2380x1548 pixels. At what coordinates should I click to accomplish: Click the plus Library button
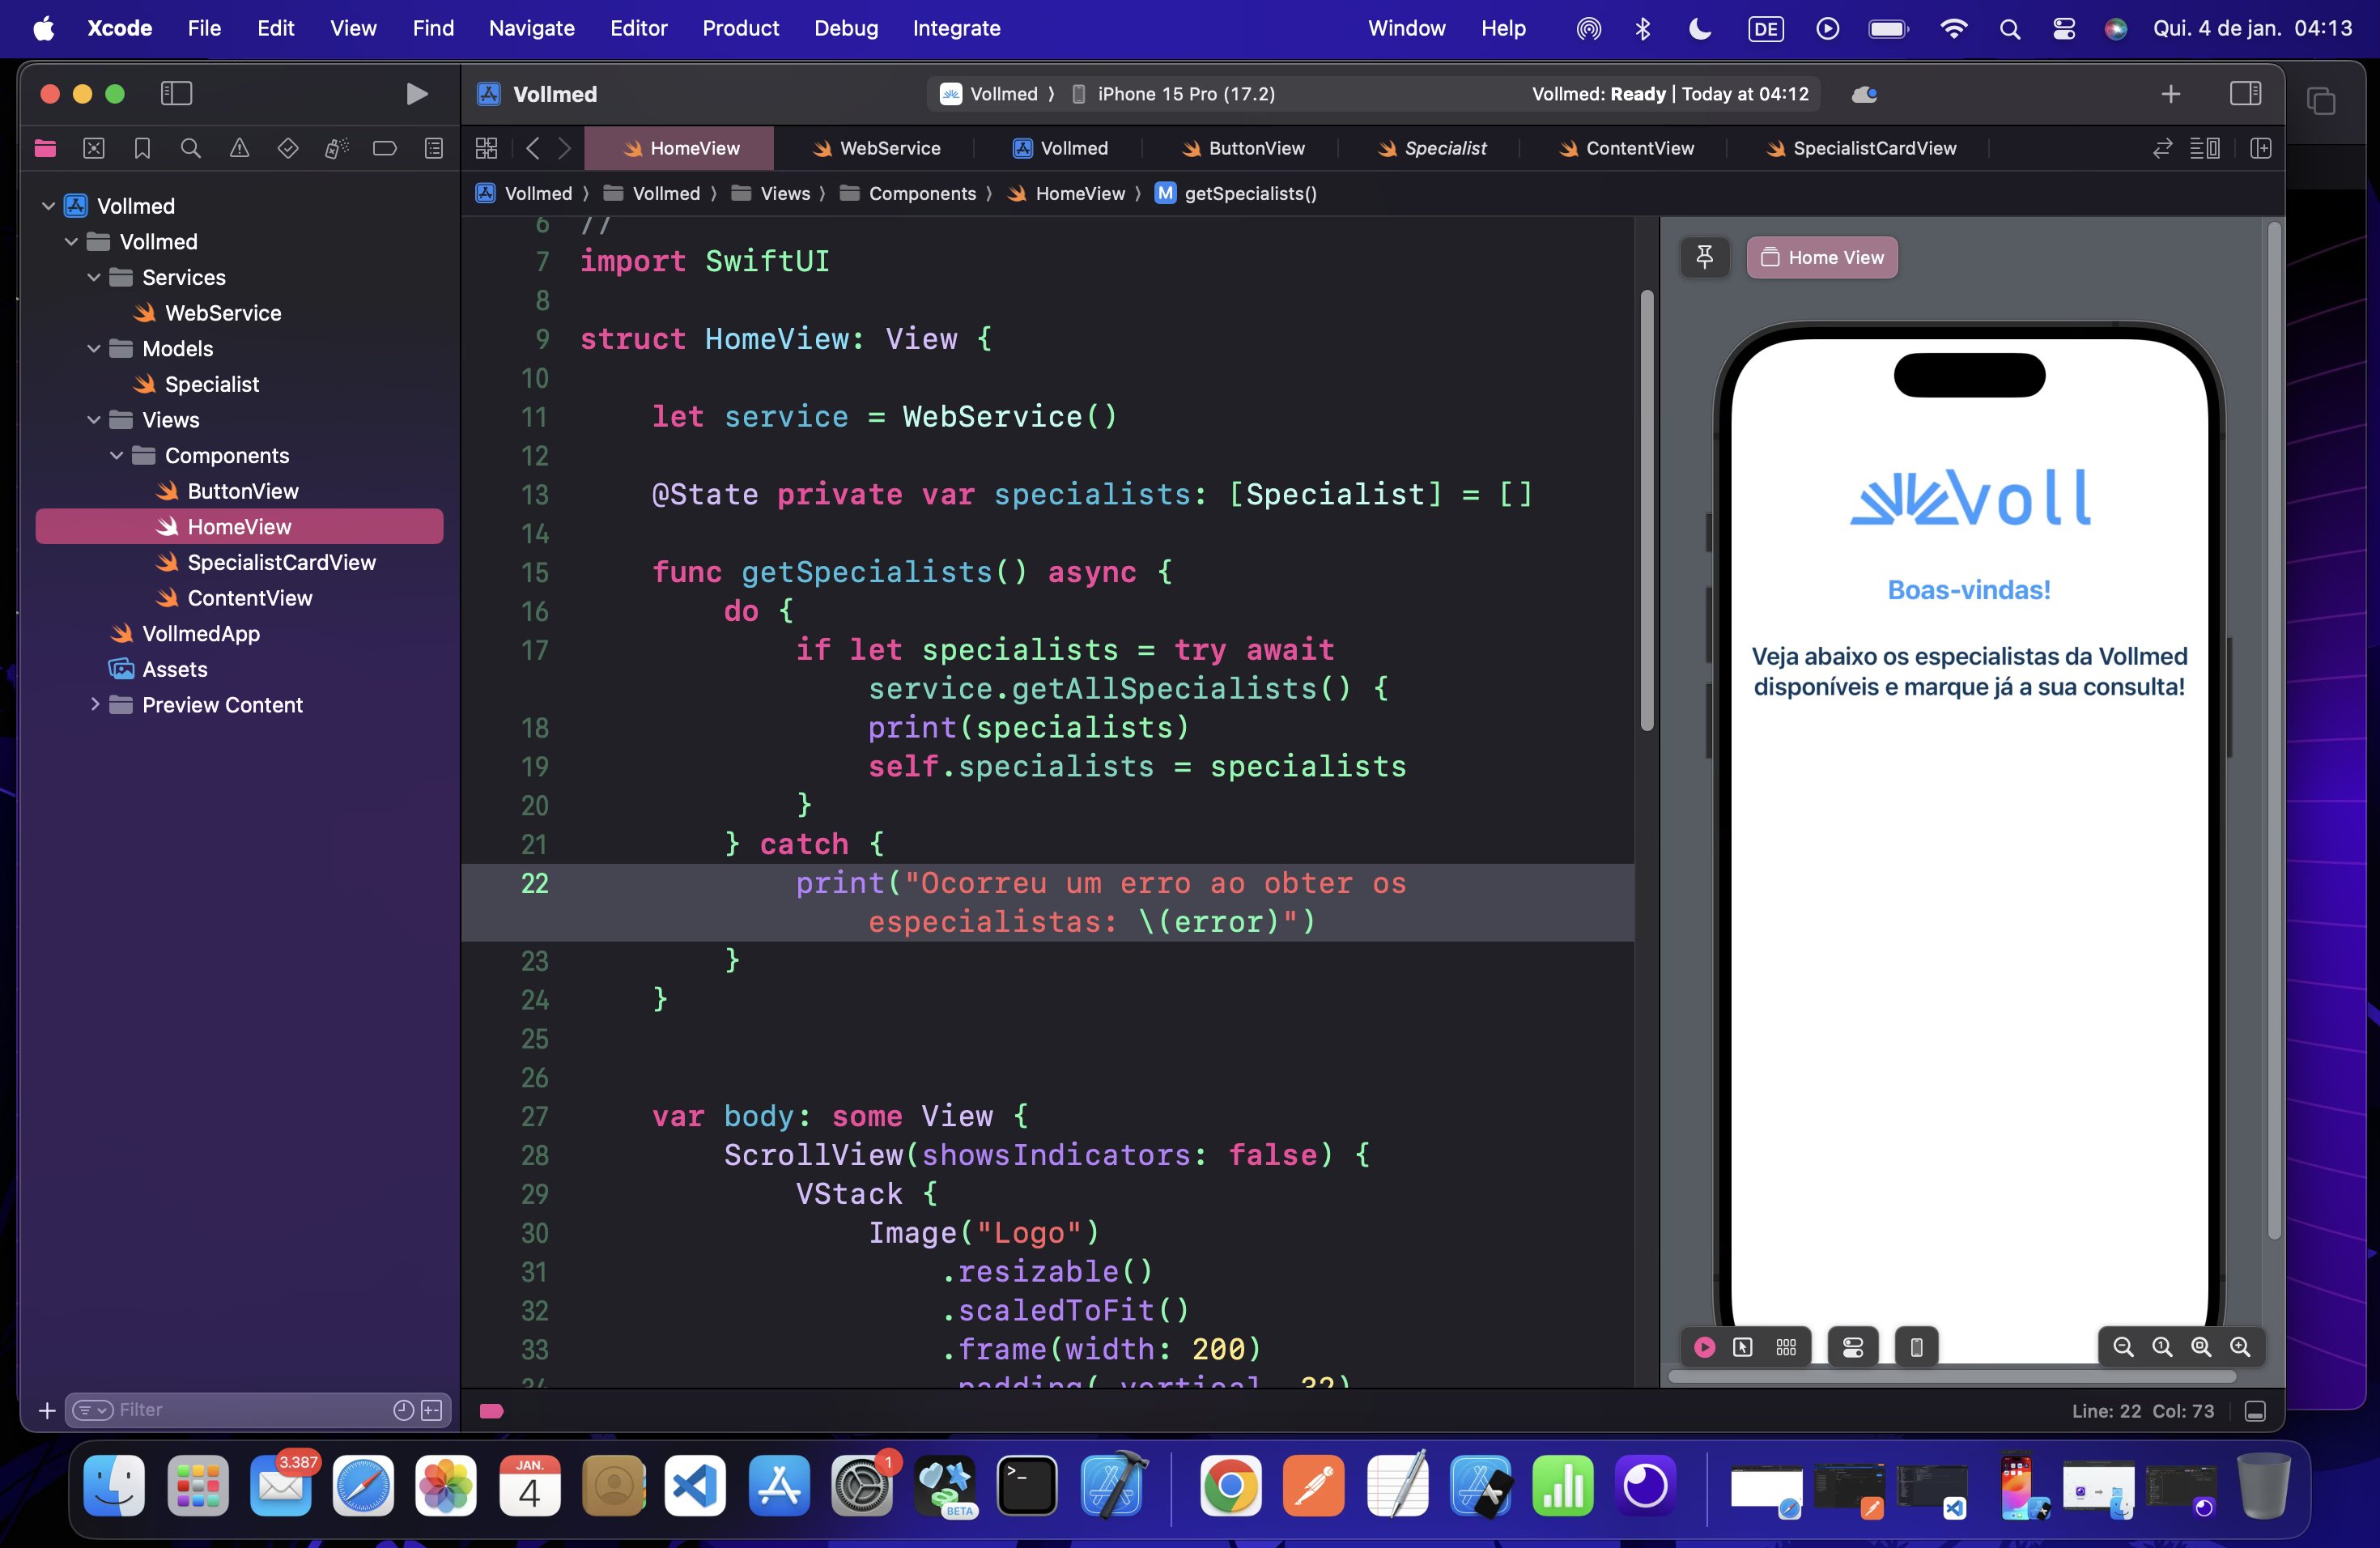(x=2170, y=94)
